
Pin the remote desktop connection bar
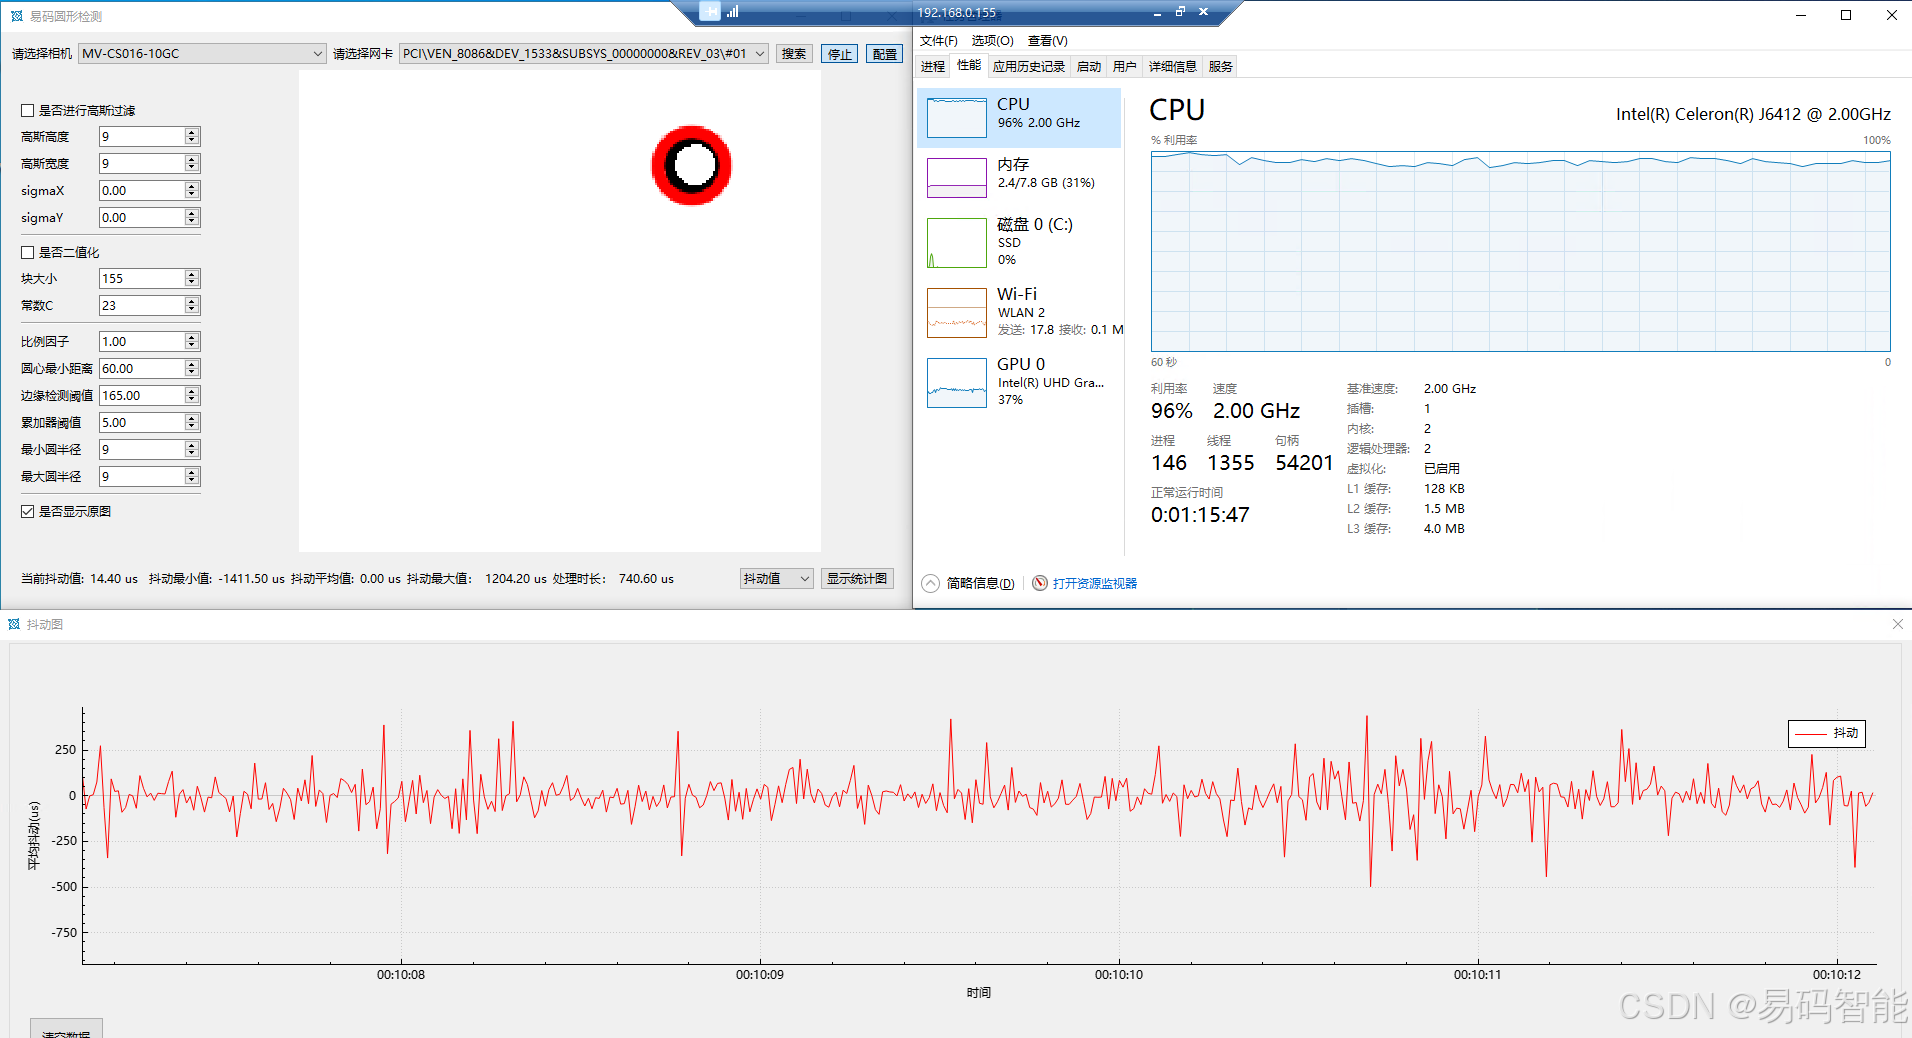coord(710,12)
